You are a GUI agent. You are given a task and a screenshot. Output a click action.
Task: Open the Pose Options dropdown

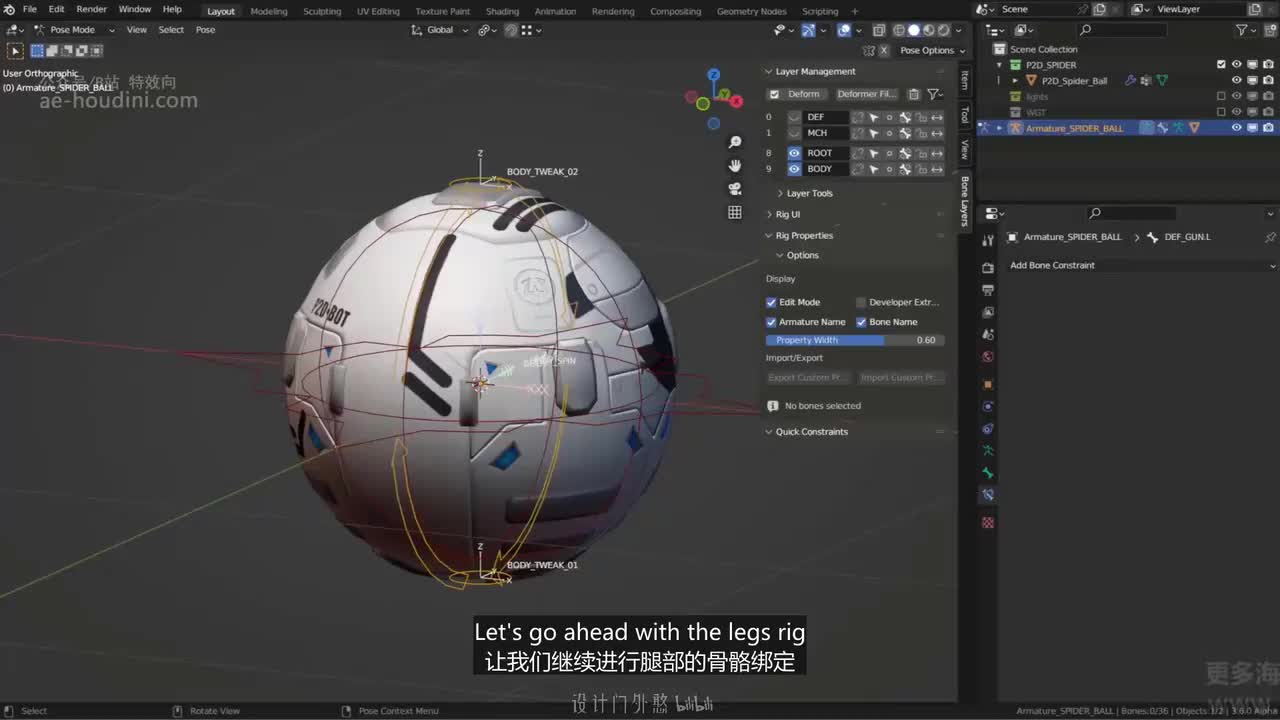(932, 50)
